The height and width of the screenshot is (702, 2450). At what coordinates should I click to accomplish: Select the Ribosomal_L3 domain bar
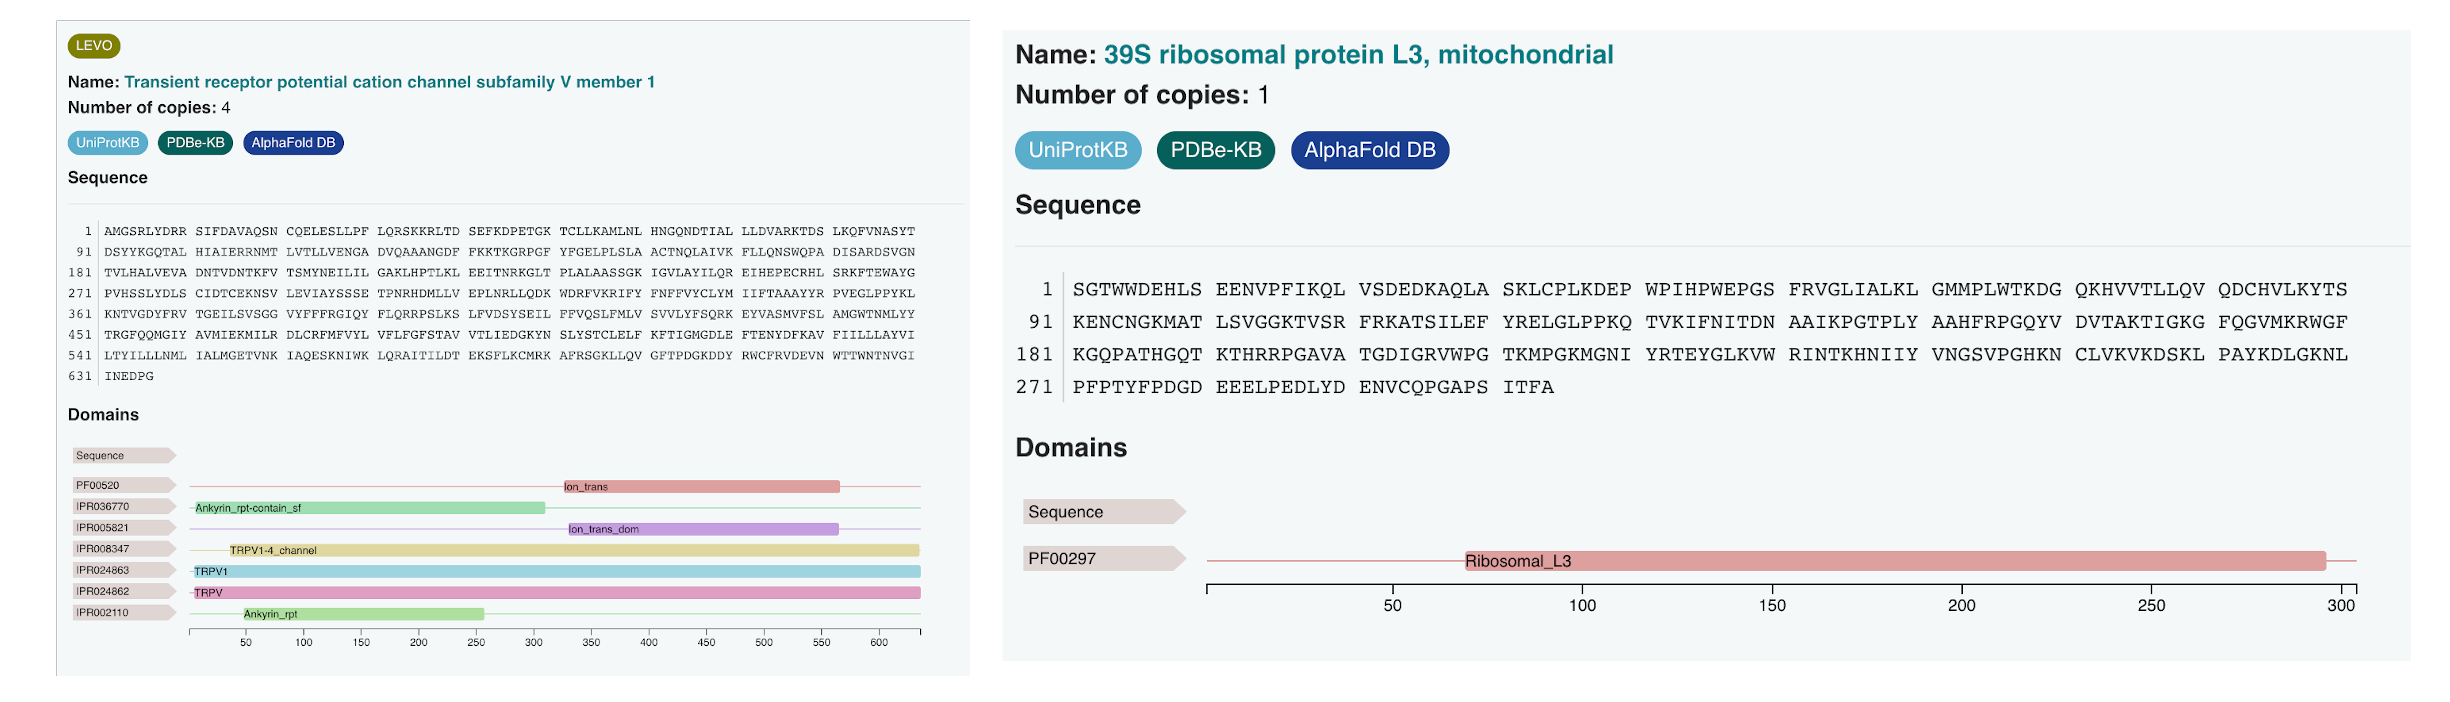[1894, 561]
